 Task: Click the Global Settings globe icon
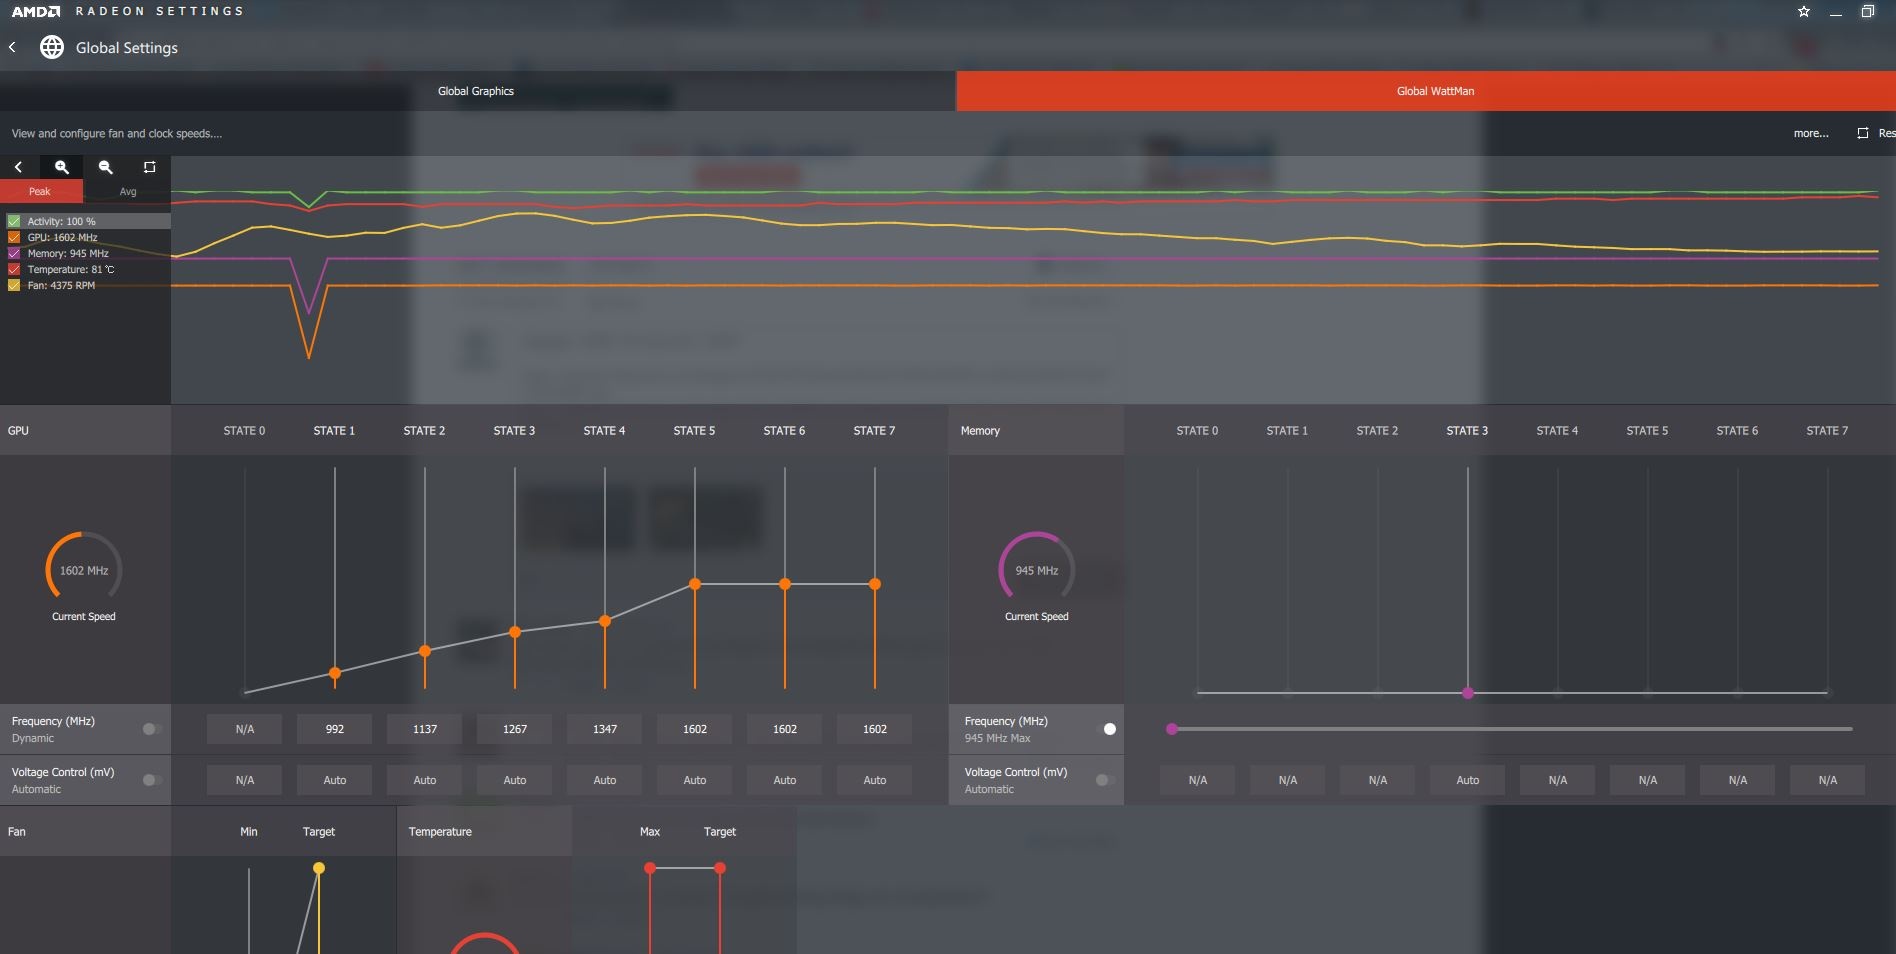52,47
